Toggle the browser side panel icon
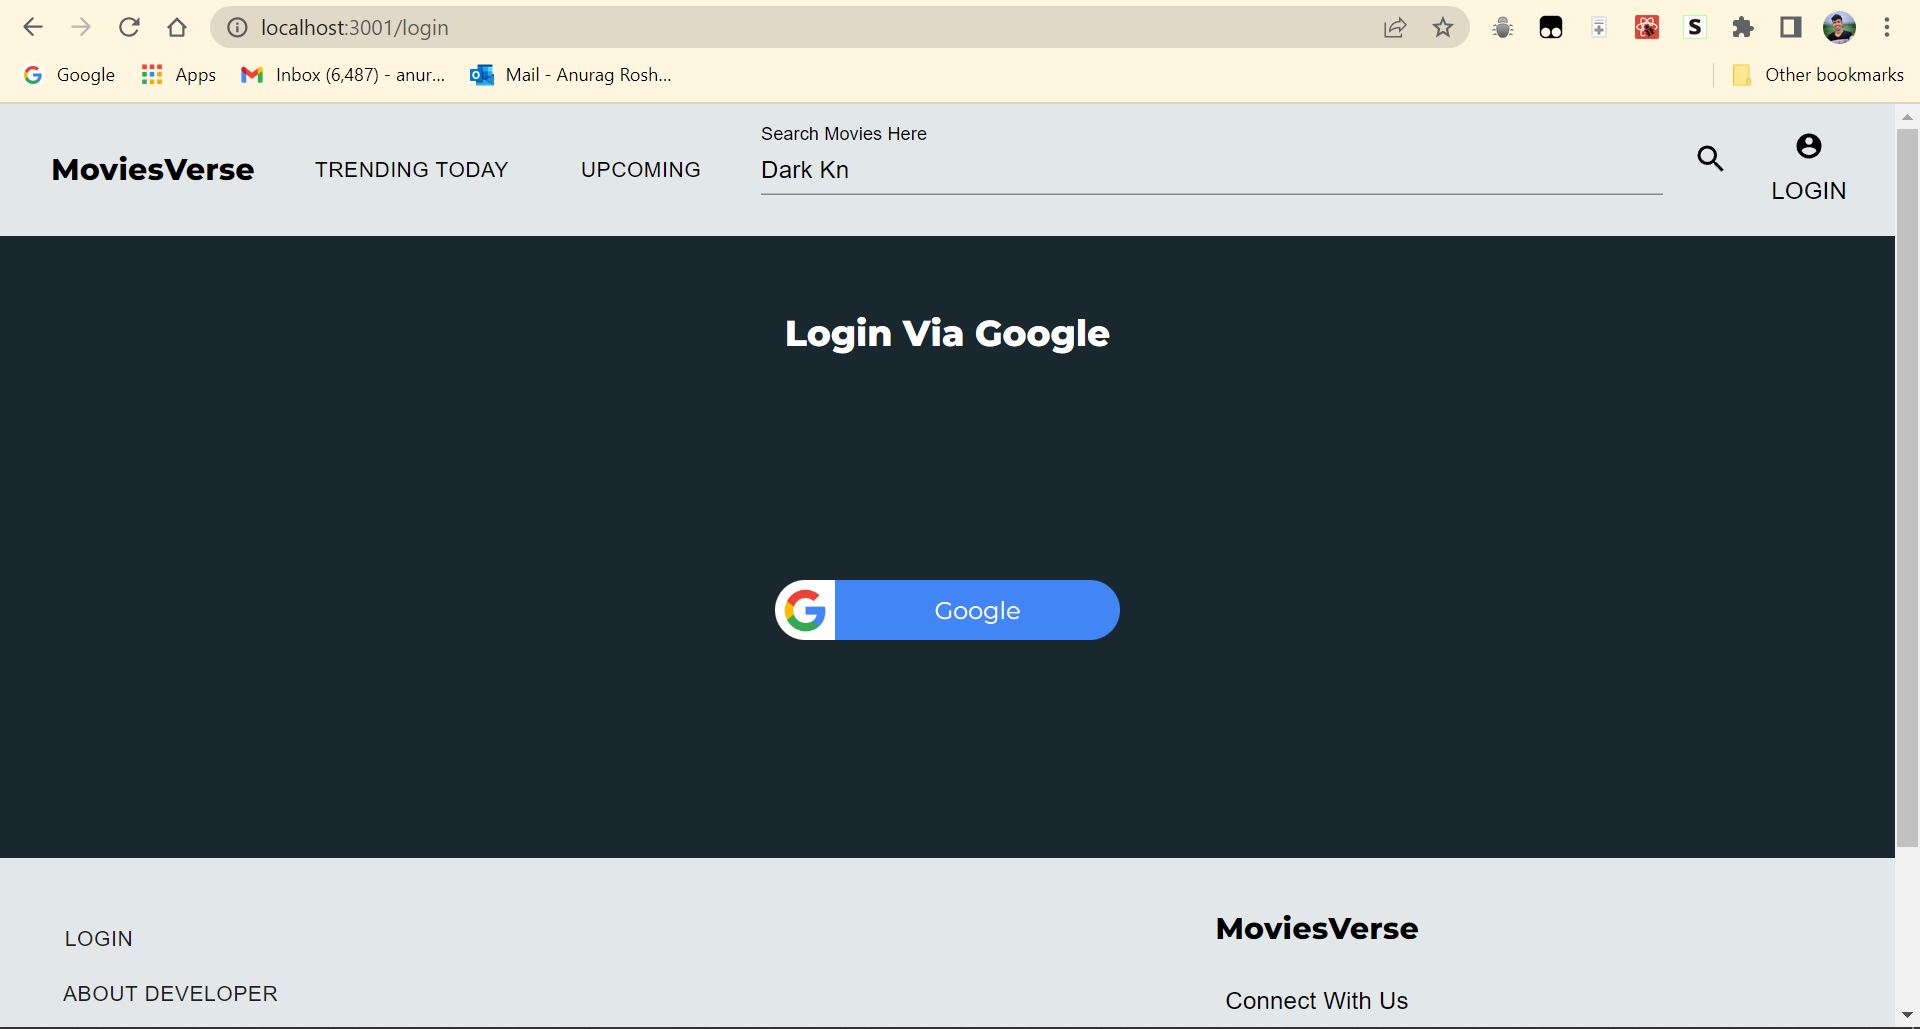The image size is (1920, 1029). click(x=1791, y=28)
